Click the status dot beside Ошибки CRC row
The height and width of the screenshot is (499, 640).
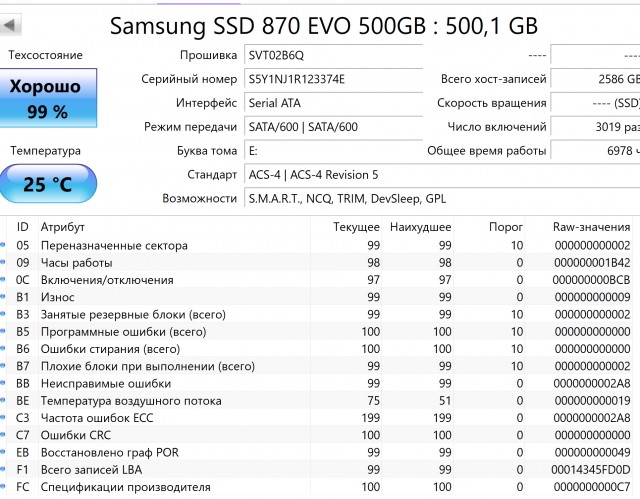click(x=3, y=435)
